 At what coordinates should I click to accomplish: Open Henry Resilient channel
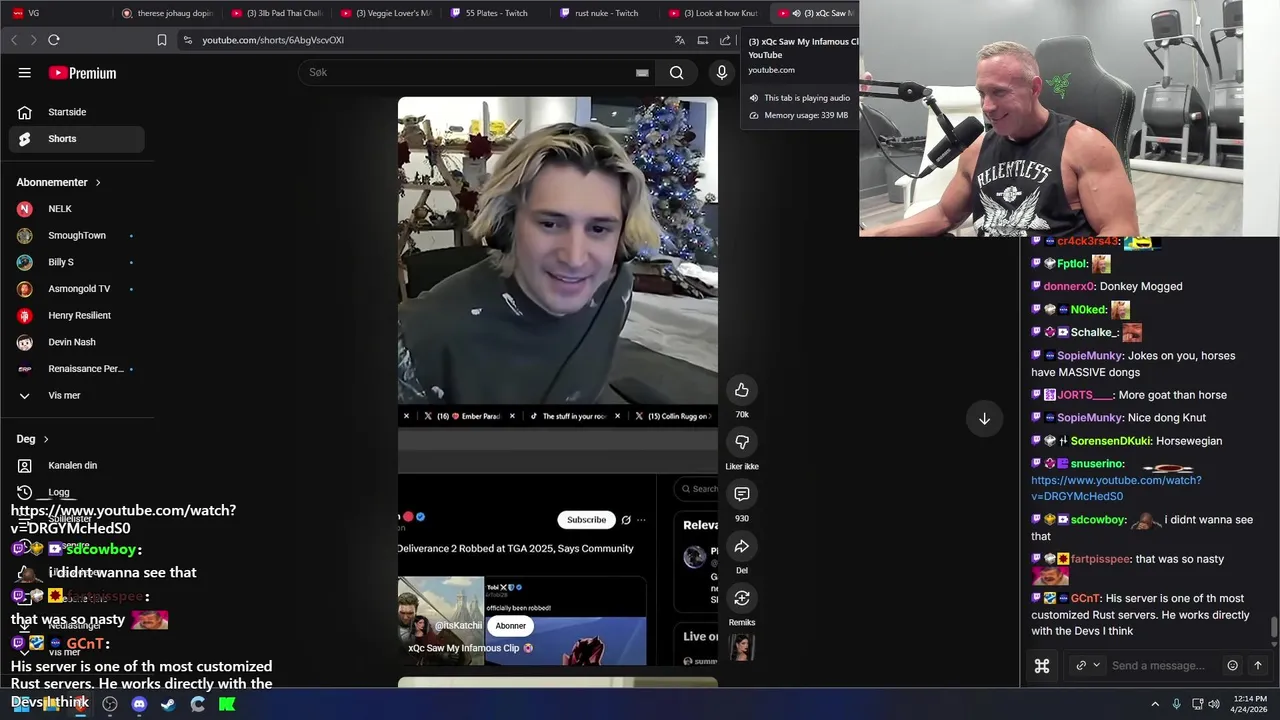click(76, 315)
